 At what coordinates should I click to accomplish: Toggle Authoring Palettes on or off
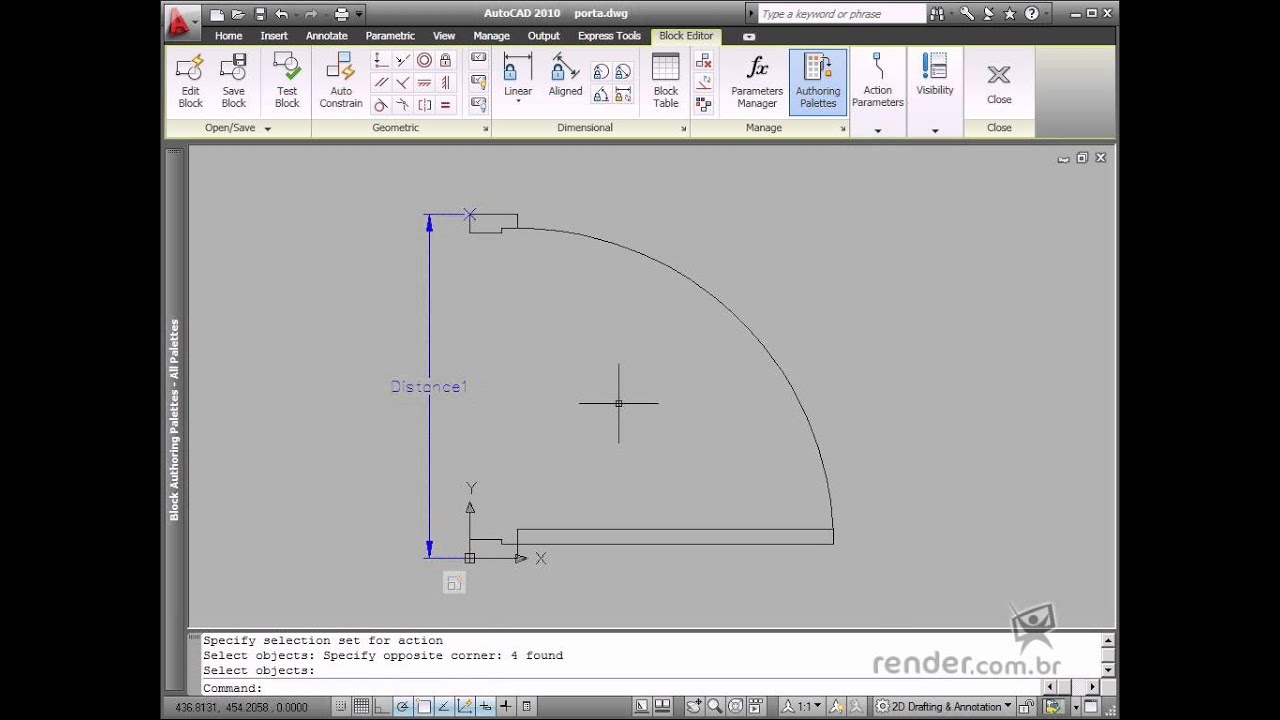818,81
